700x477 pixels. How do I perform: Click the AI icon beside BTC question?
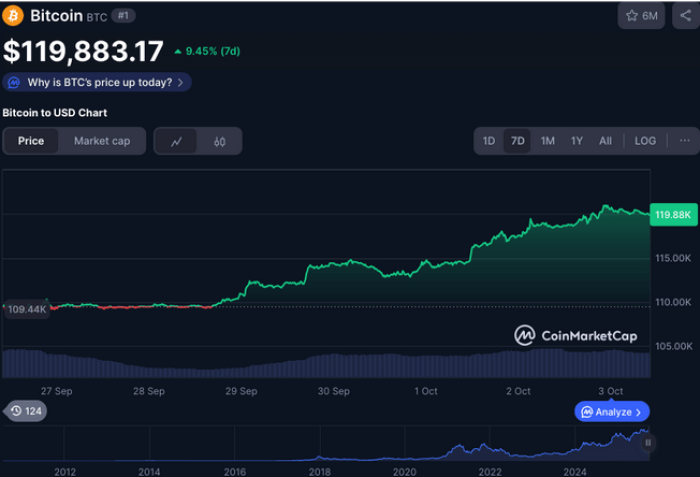tap(14, 82)
